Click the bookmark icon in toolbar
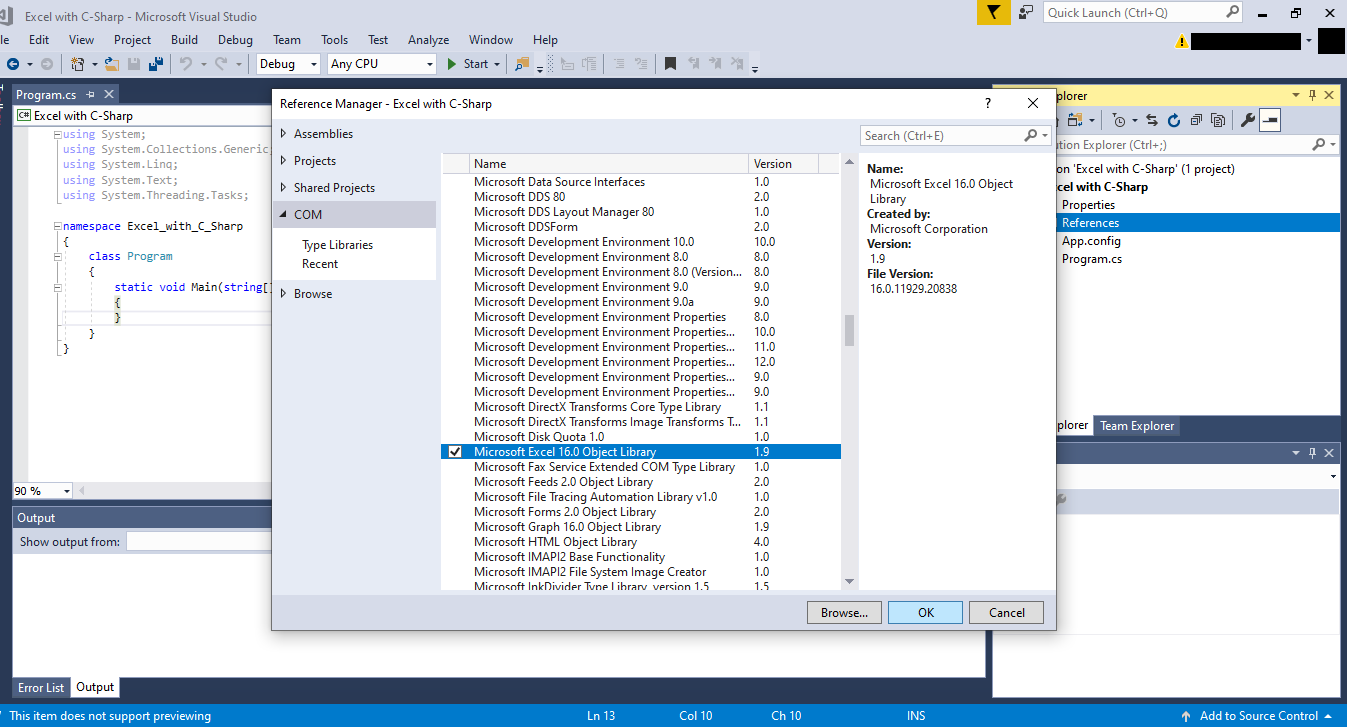 (x=670, y=64)
